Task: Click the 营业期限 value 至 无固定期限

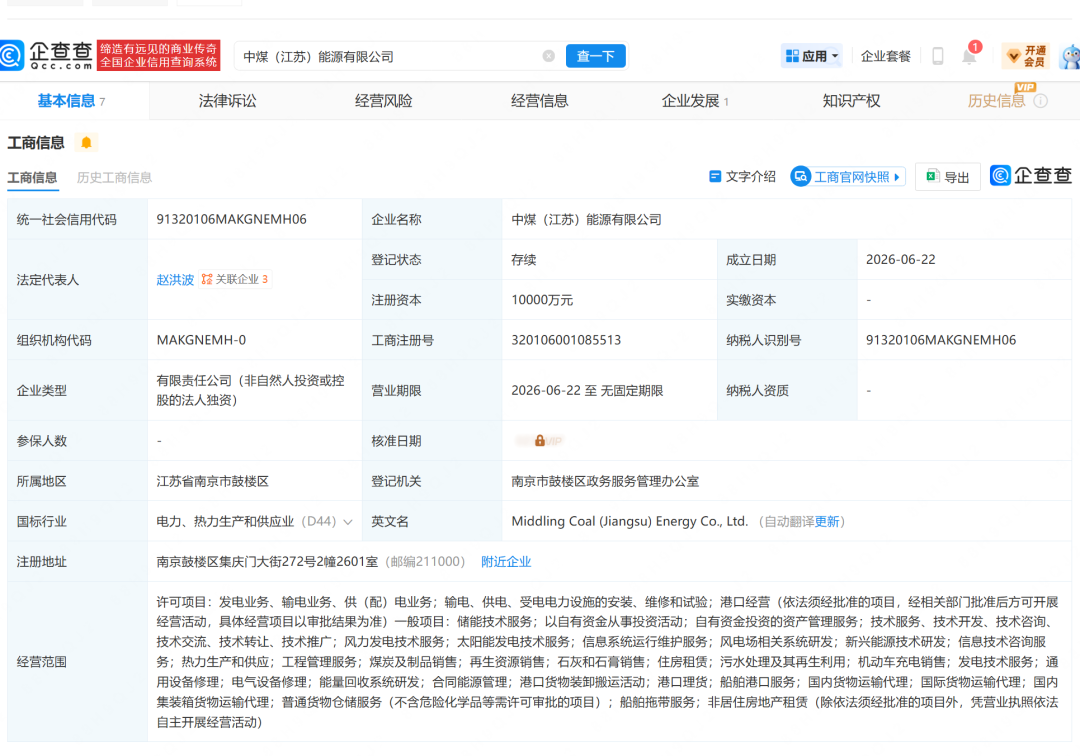Action: pos(588,390)
